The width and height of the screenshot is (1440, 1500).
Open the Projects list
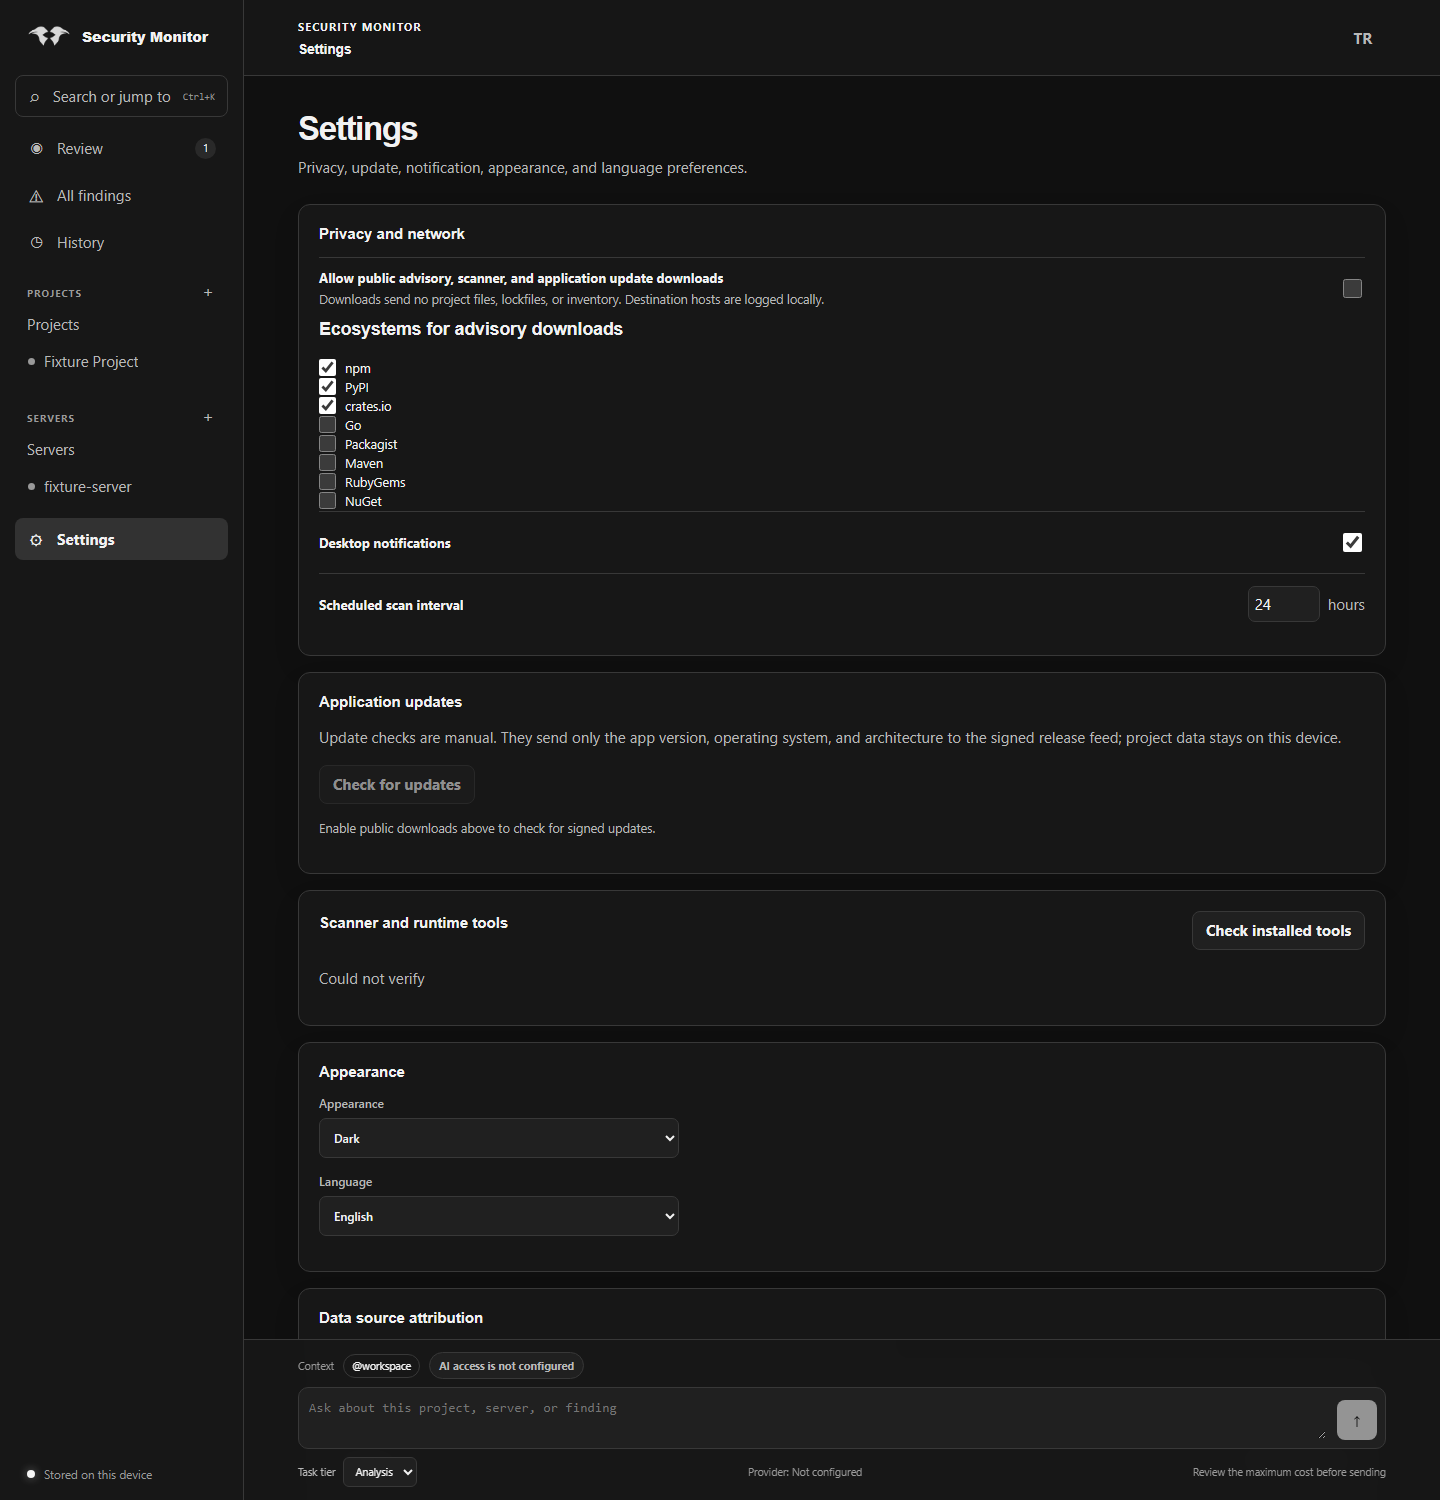[53, 325]
